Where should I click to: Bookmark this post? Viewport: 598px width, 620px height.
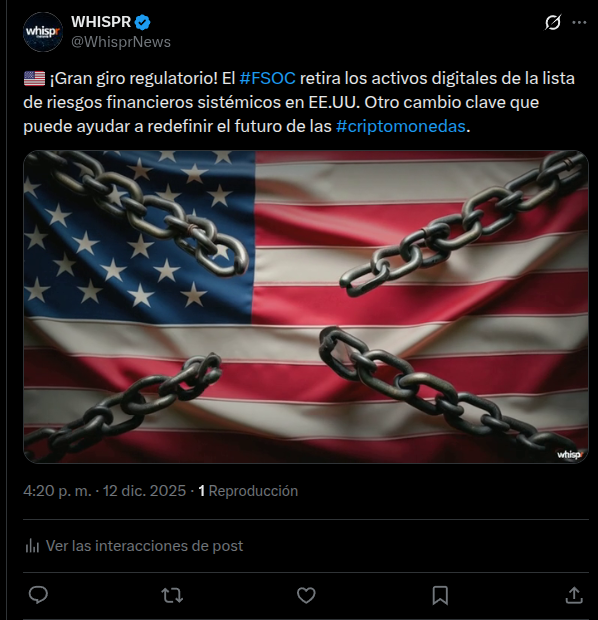[x=440, y=595]
